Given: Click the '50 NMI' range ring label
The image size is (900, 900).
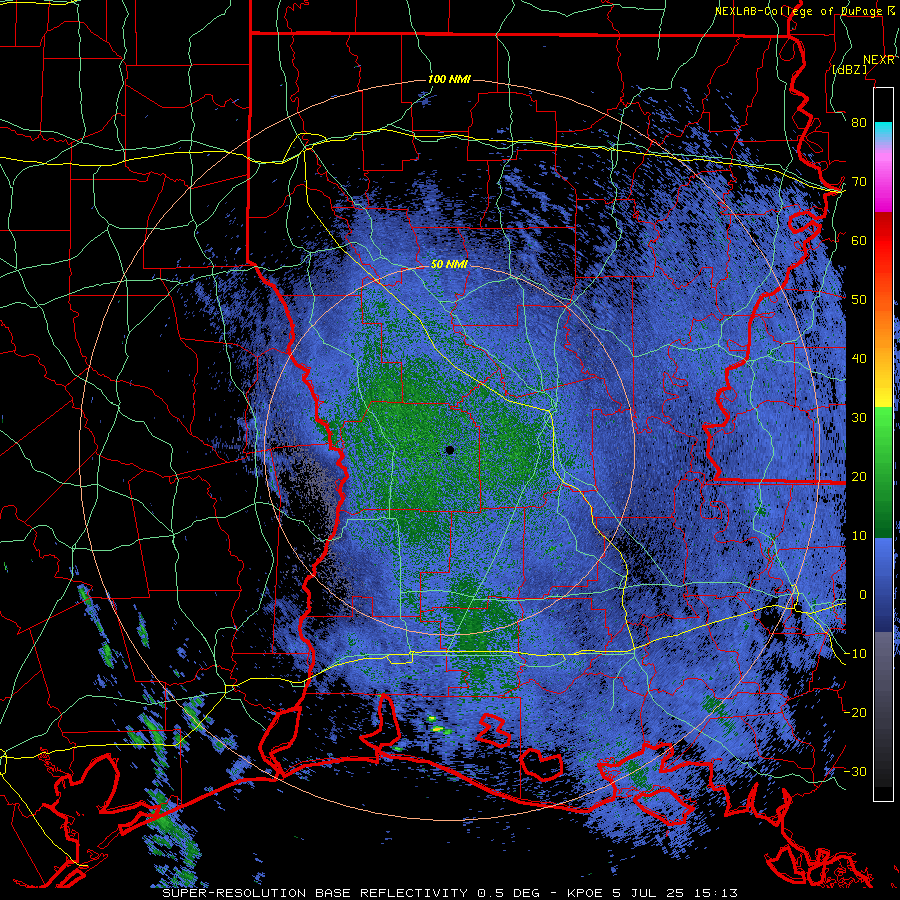Looking at the screenshot, I should tap(449, 265).
